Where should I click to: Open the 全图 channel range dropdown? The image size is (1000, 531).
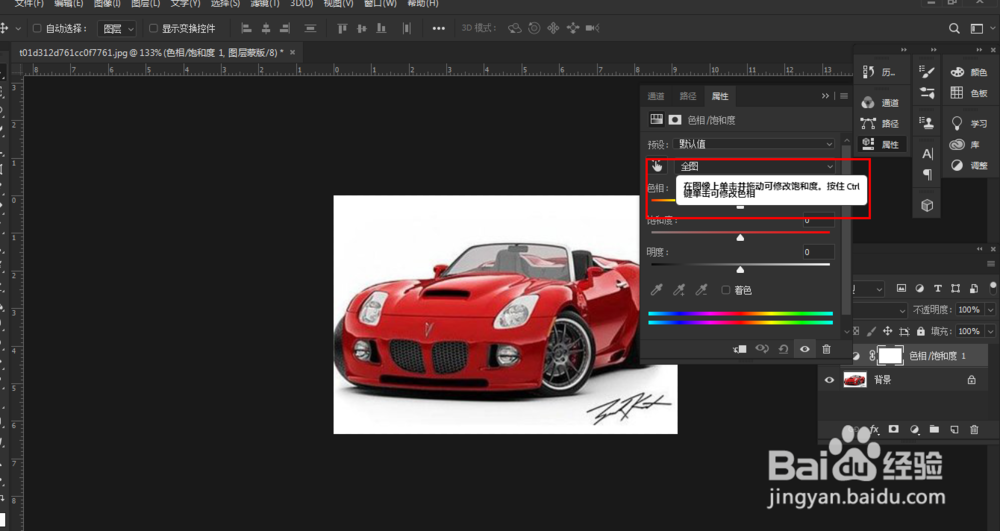point(755,166)
